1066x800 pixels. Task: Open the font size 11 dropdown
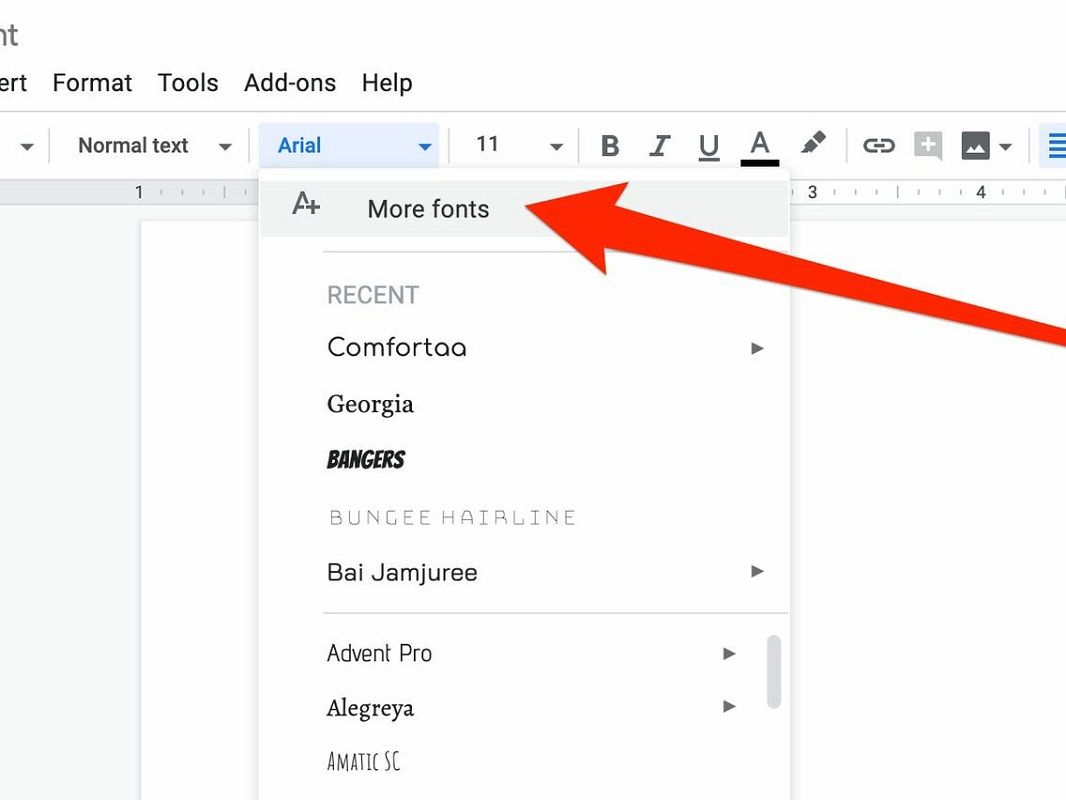pos(518,146)
